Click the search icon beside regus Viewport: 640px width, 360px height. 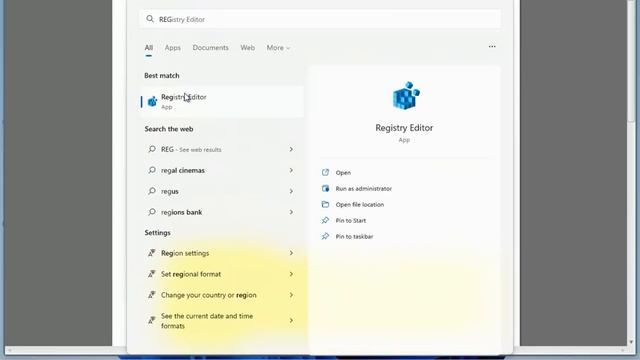pos(152,191)
